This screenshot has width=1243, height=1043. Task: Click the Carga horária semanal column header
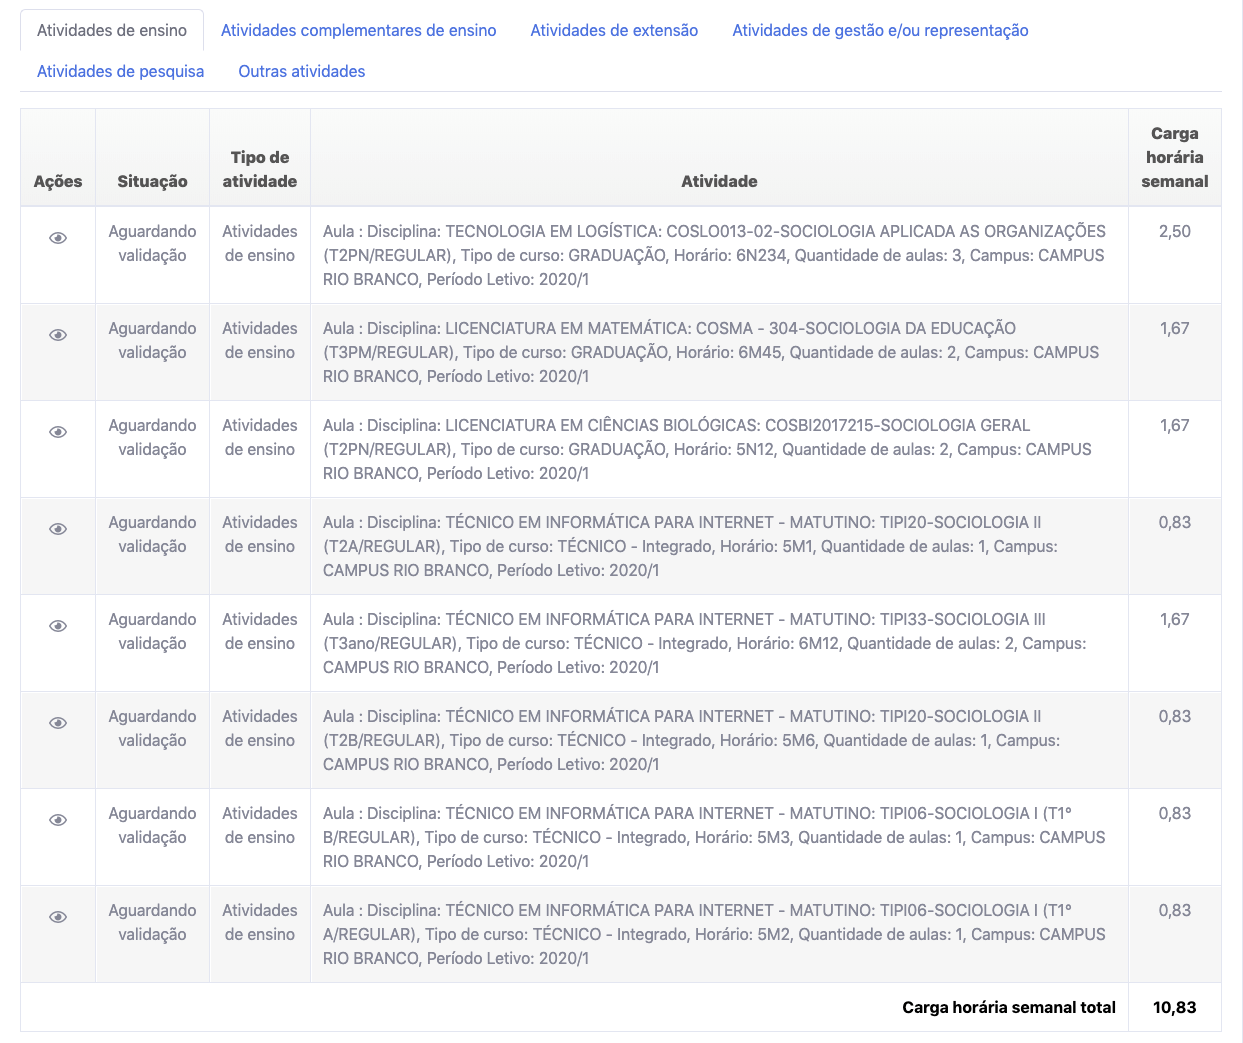1174,157
